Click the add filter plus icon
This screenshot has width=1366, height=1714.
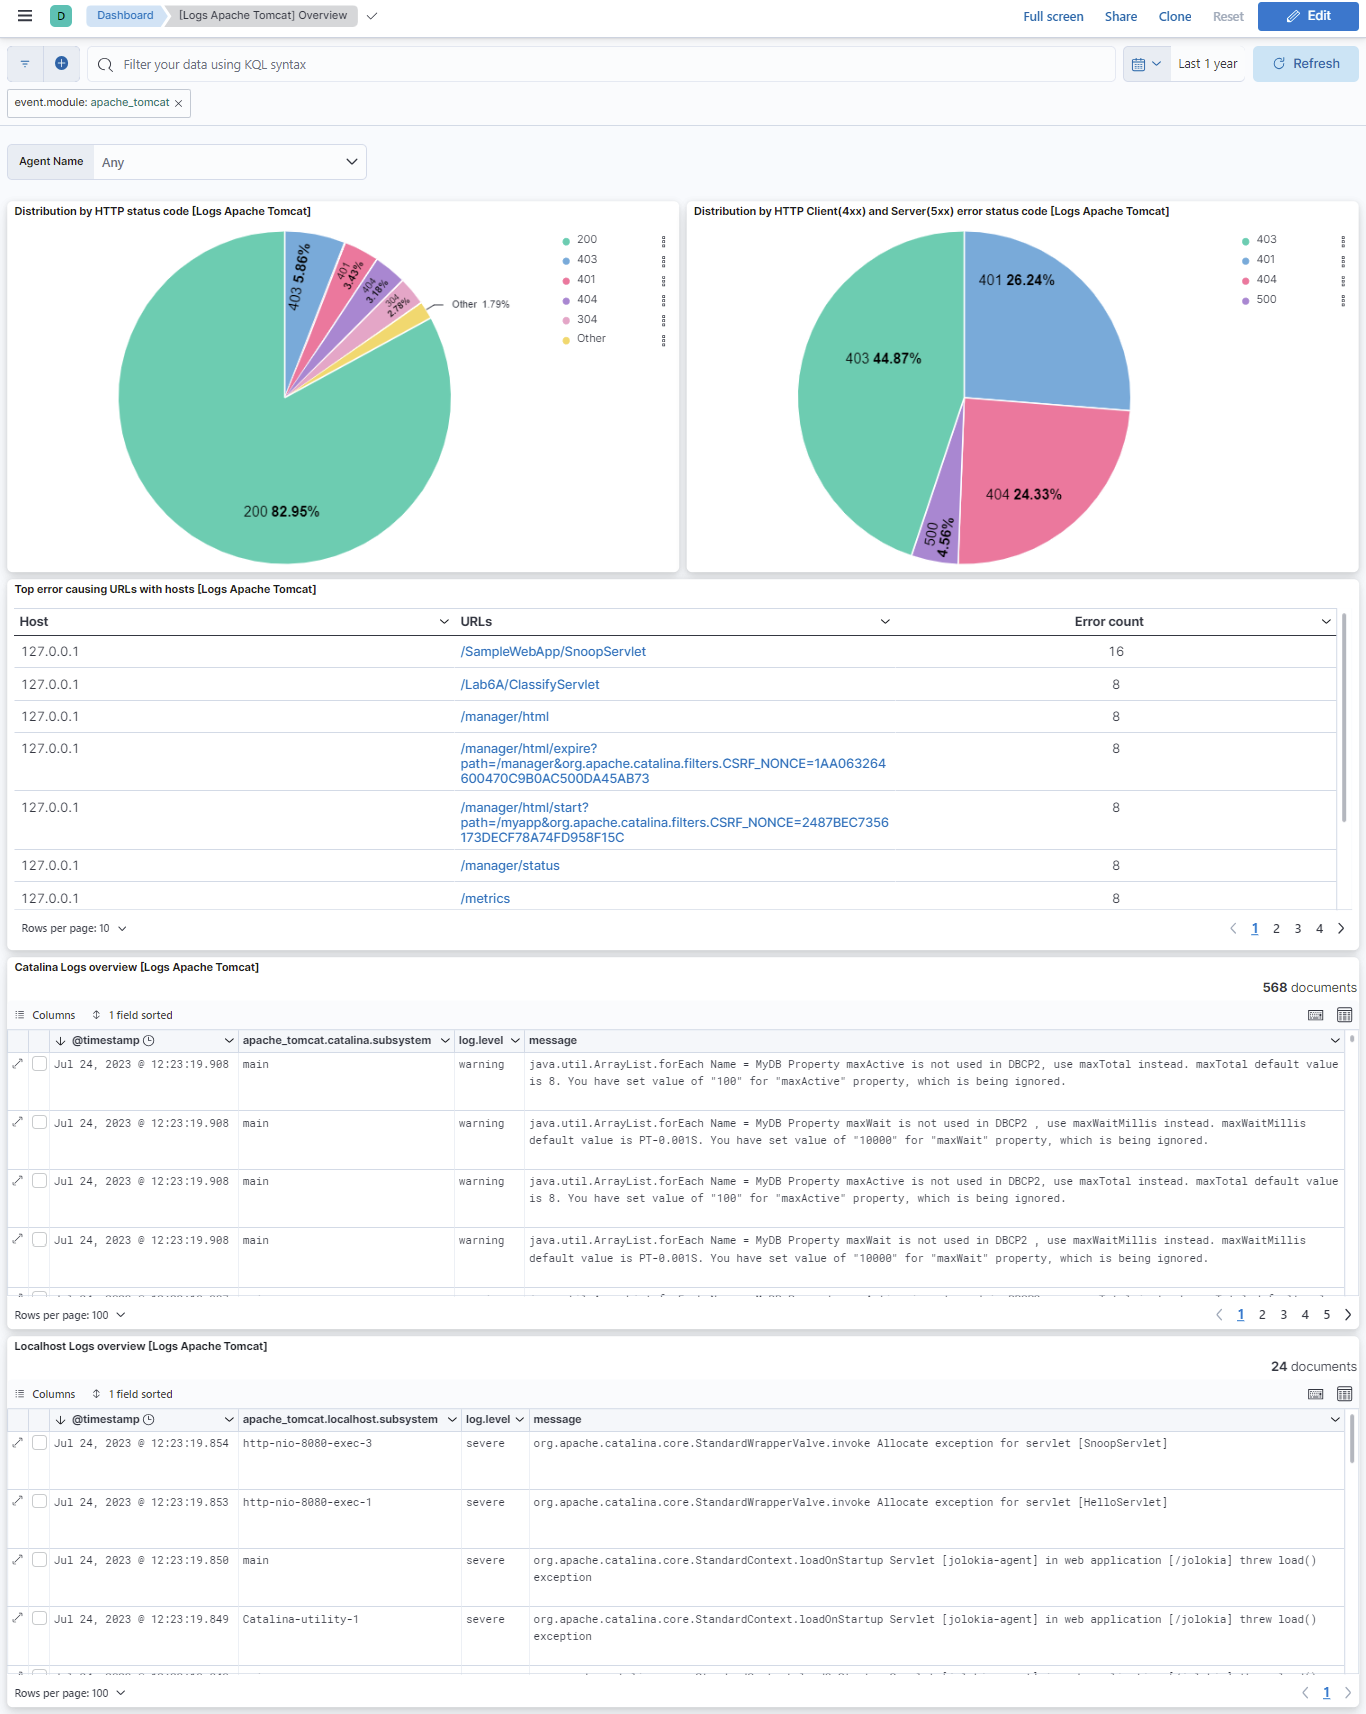61,64
